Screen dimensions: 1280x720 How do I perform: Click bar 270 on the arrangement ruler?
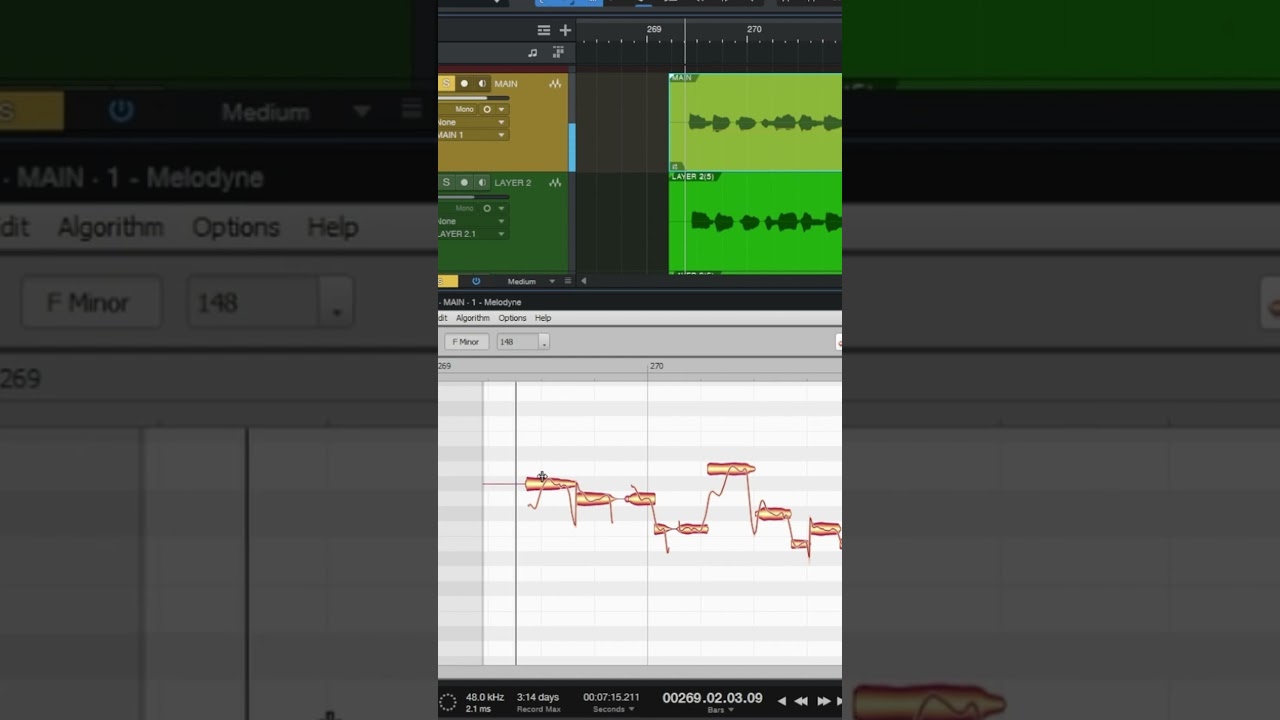point(754,30)
